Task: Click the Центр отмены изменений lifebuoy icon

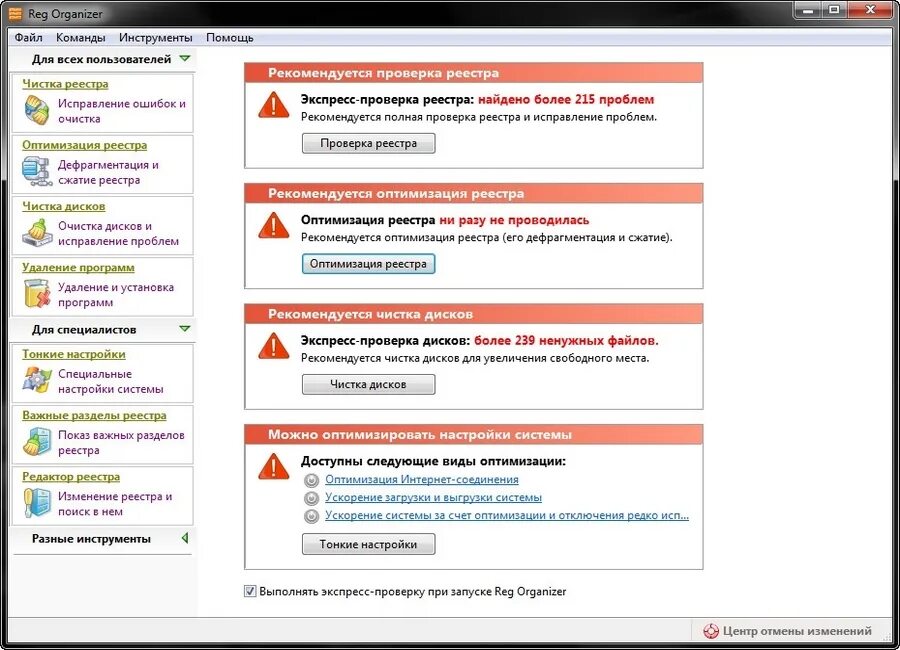Action: (711, 630)
